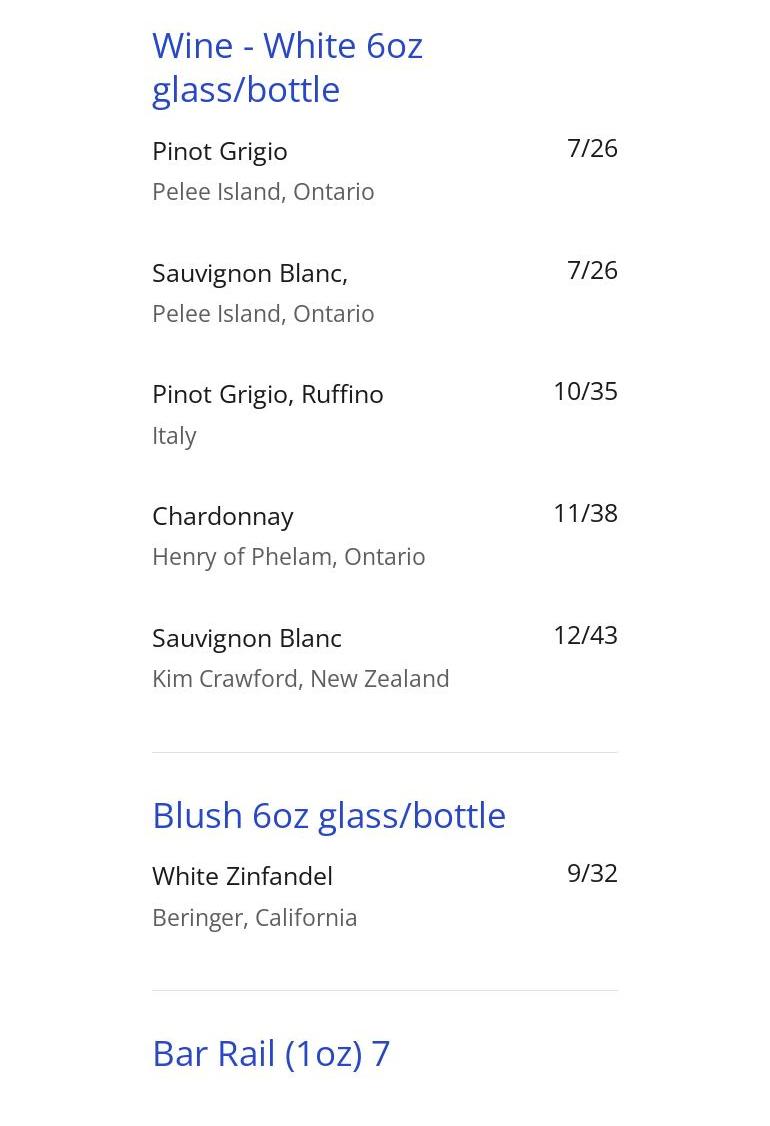Select 'Kim Crawford, New Zealand' description
Viewport: 770px width, 1126px height.
pyautogui.click(x=300, y=678)
